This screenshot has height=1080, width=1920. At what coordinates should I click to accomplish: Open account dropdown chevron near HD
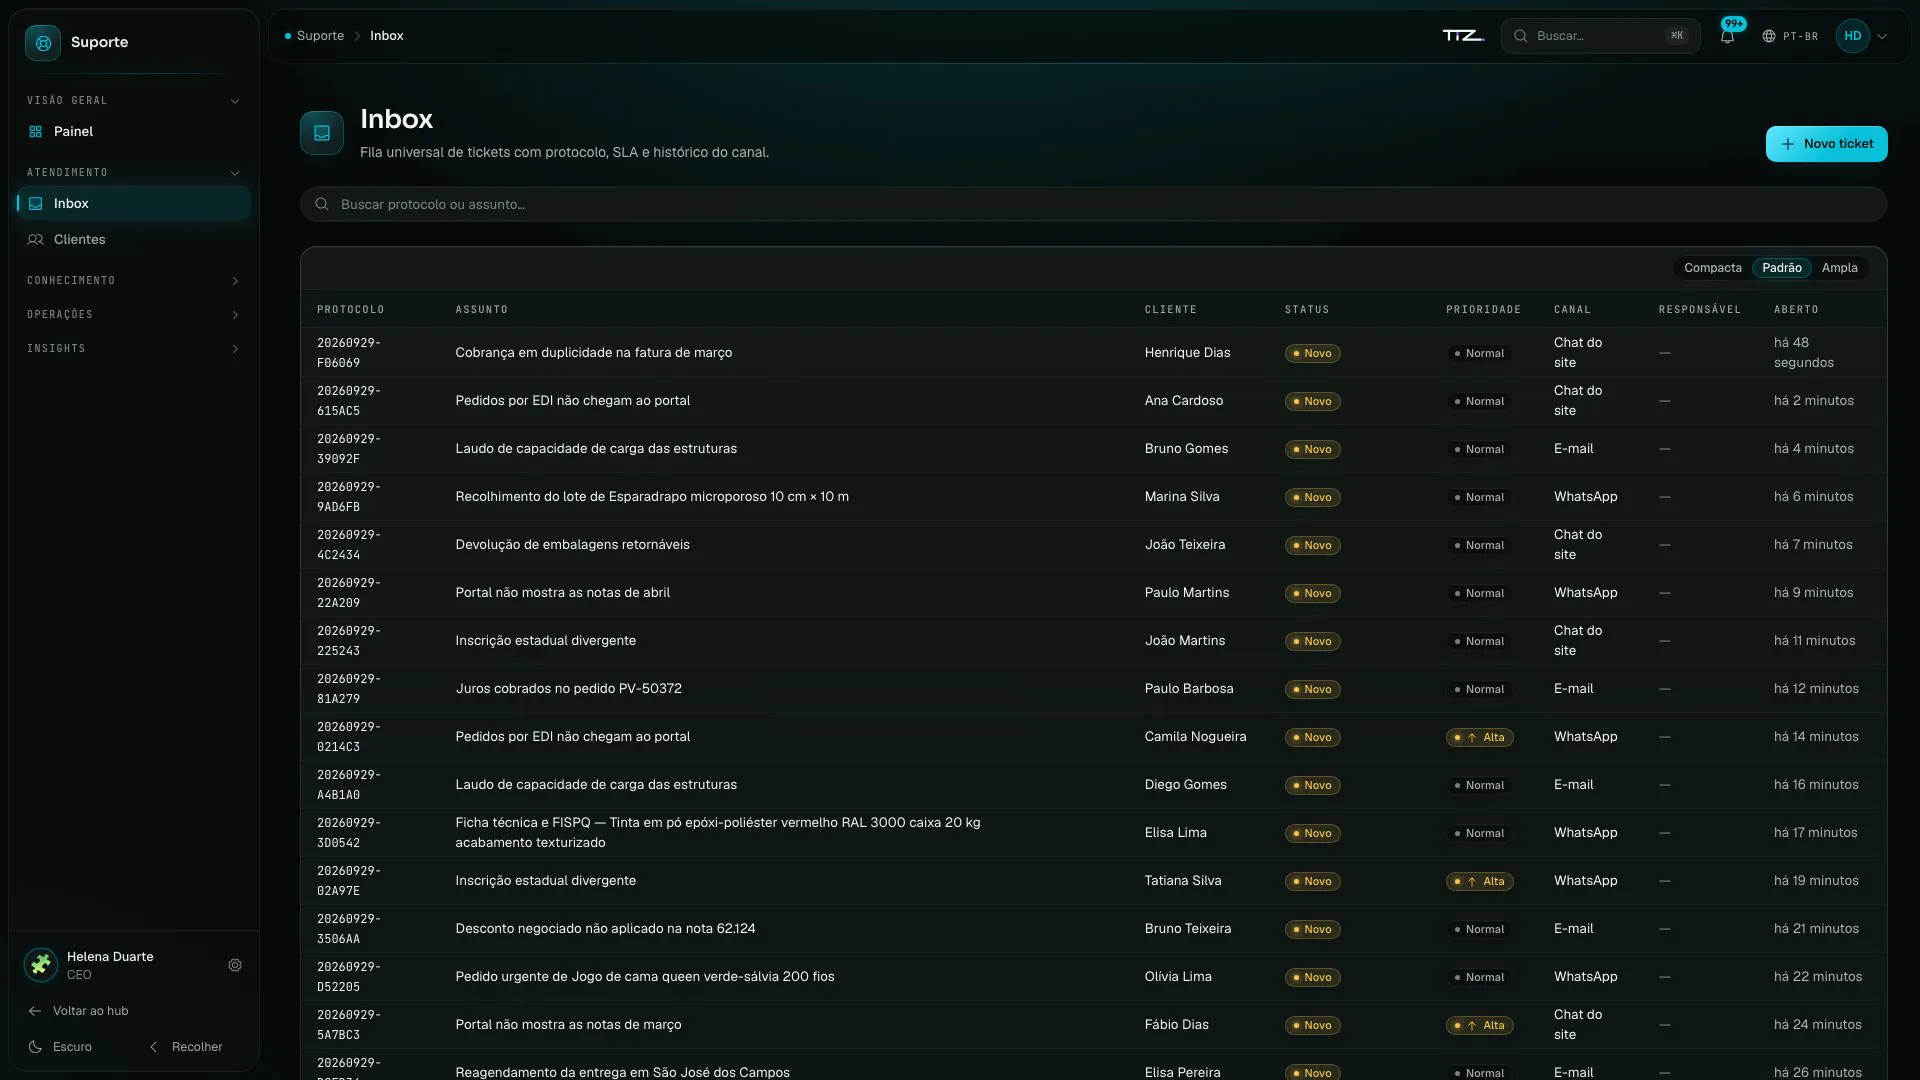point(1882,36)
